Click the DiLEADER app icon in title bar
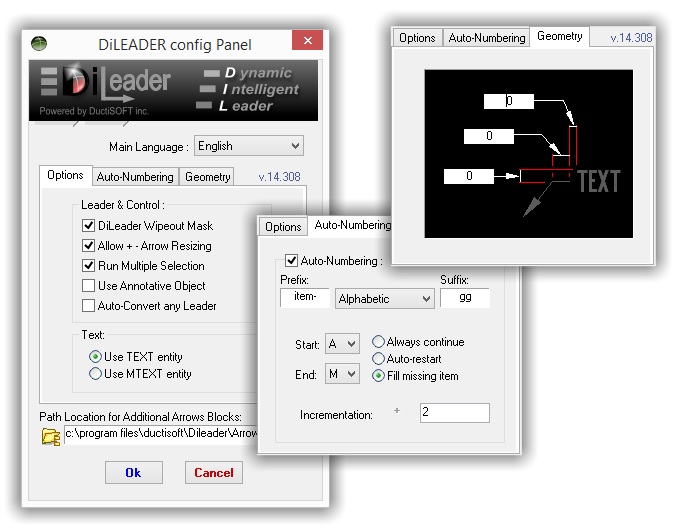 [39, 44]
